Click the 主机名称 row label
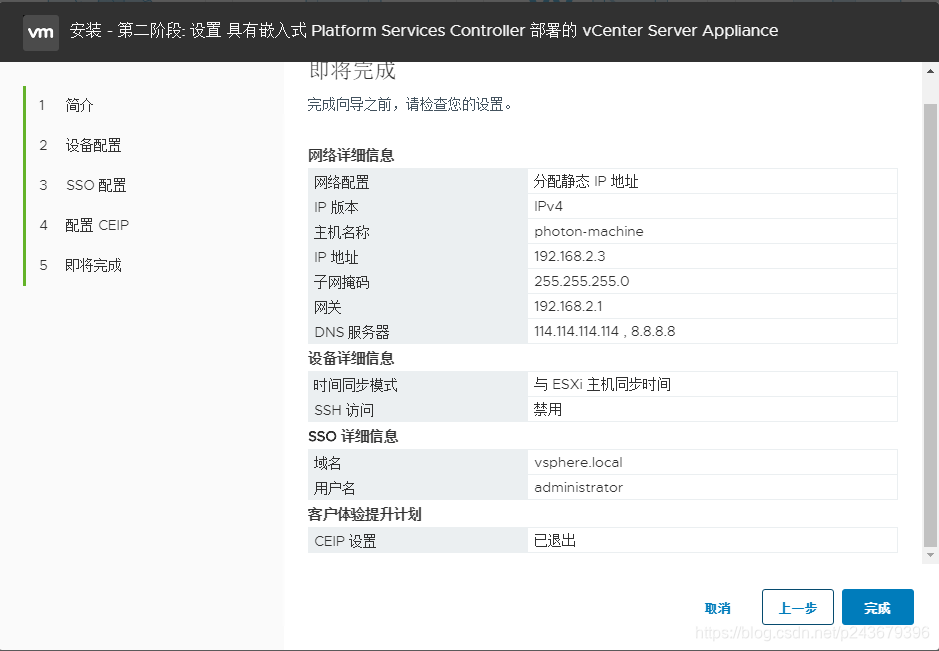This screenshot has width=939, height=651. tap(341, 232)
